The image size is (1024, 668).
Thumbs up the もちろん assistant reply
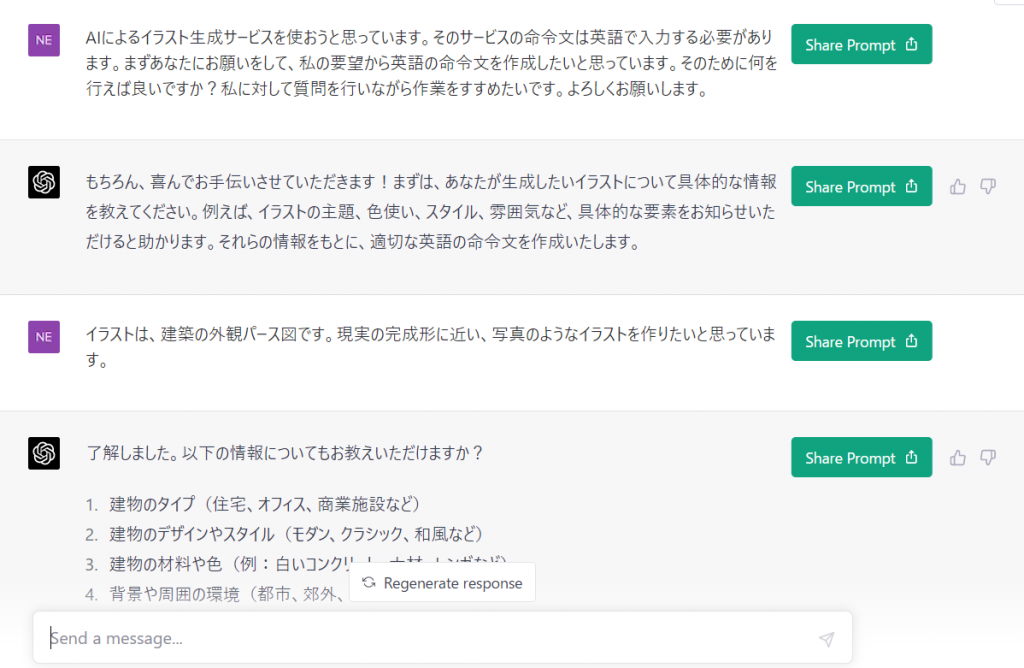pyautogui.click(x=957, y=187)
